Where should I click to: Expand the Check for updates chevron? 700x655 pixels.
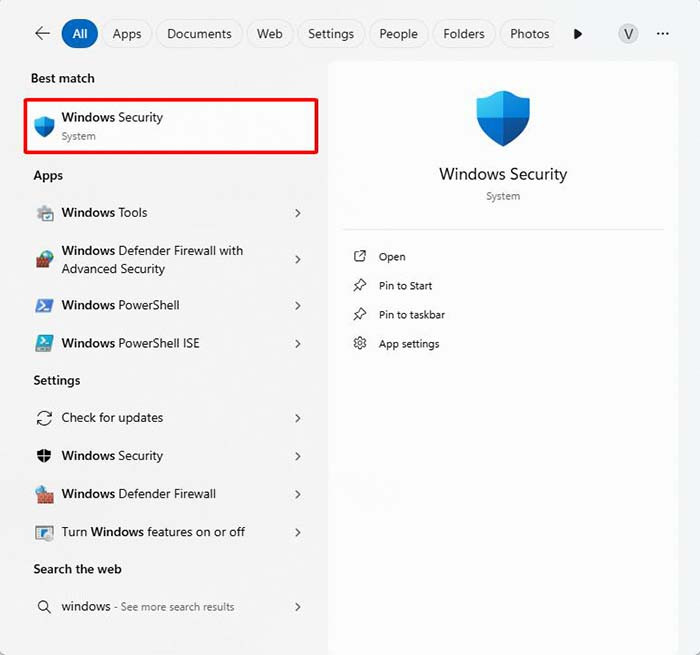298,418
